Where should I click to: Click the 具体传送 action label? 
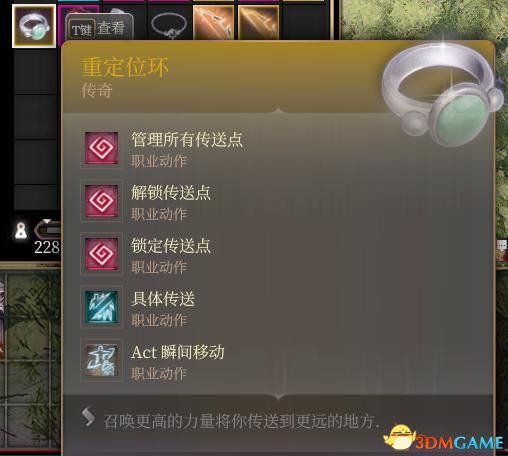coord(163,299)
